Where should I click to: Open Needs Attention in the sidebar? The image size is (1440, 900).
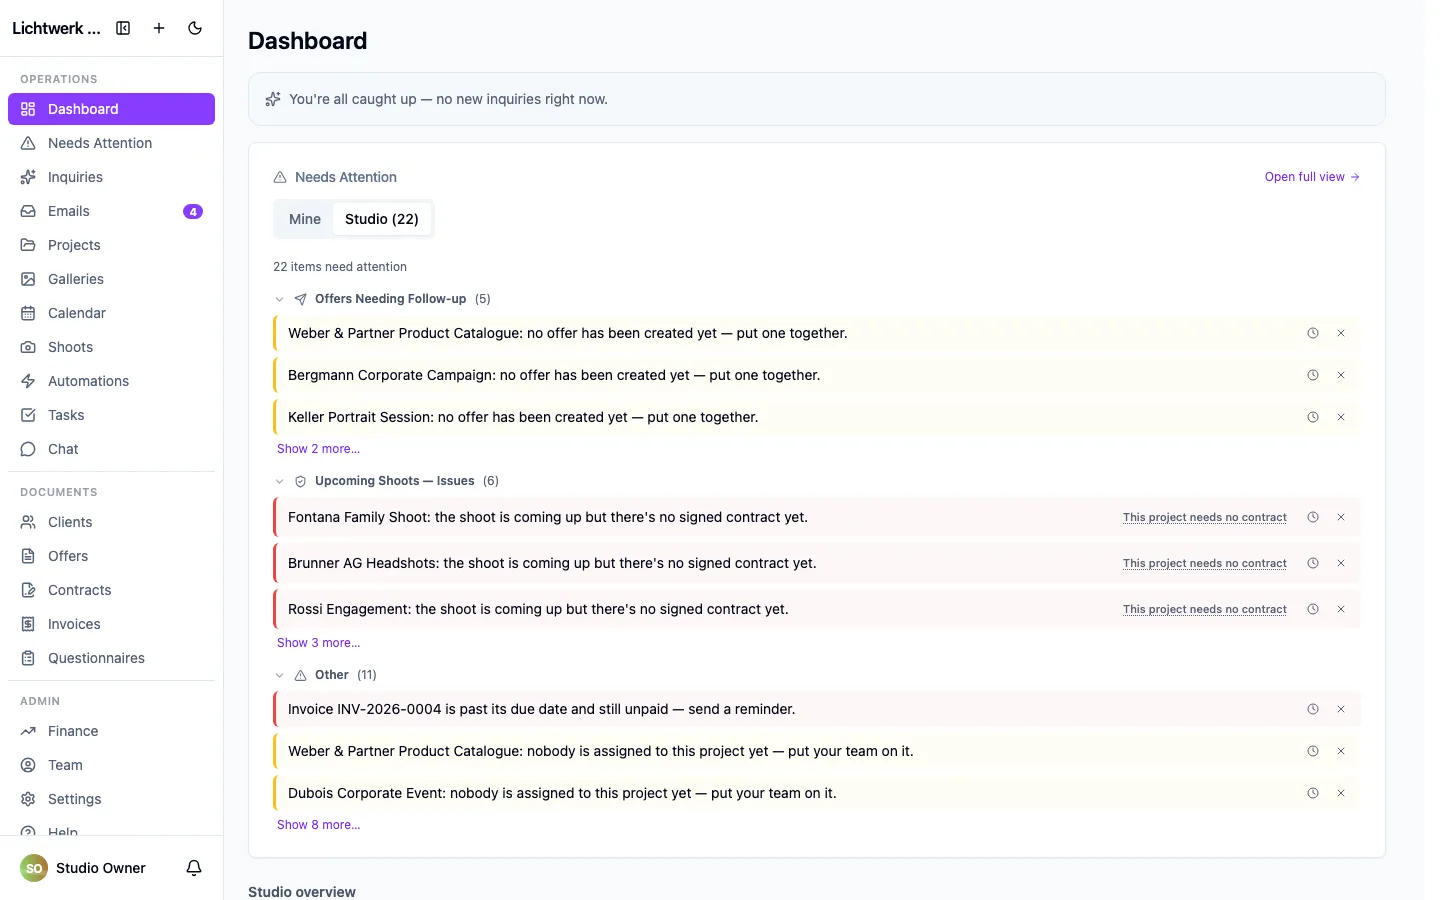[111, 143]
